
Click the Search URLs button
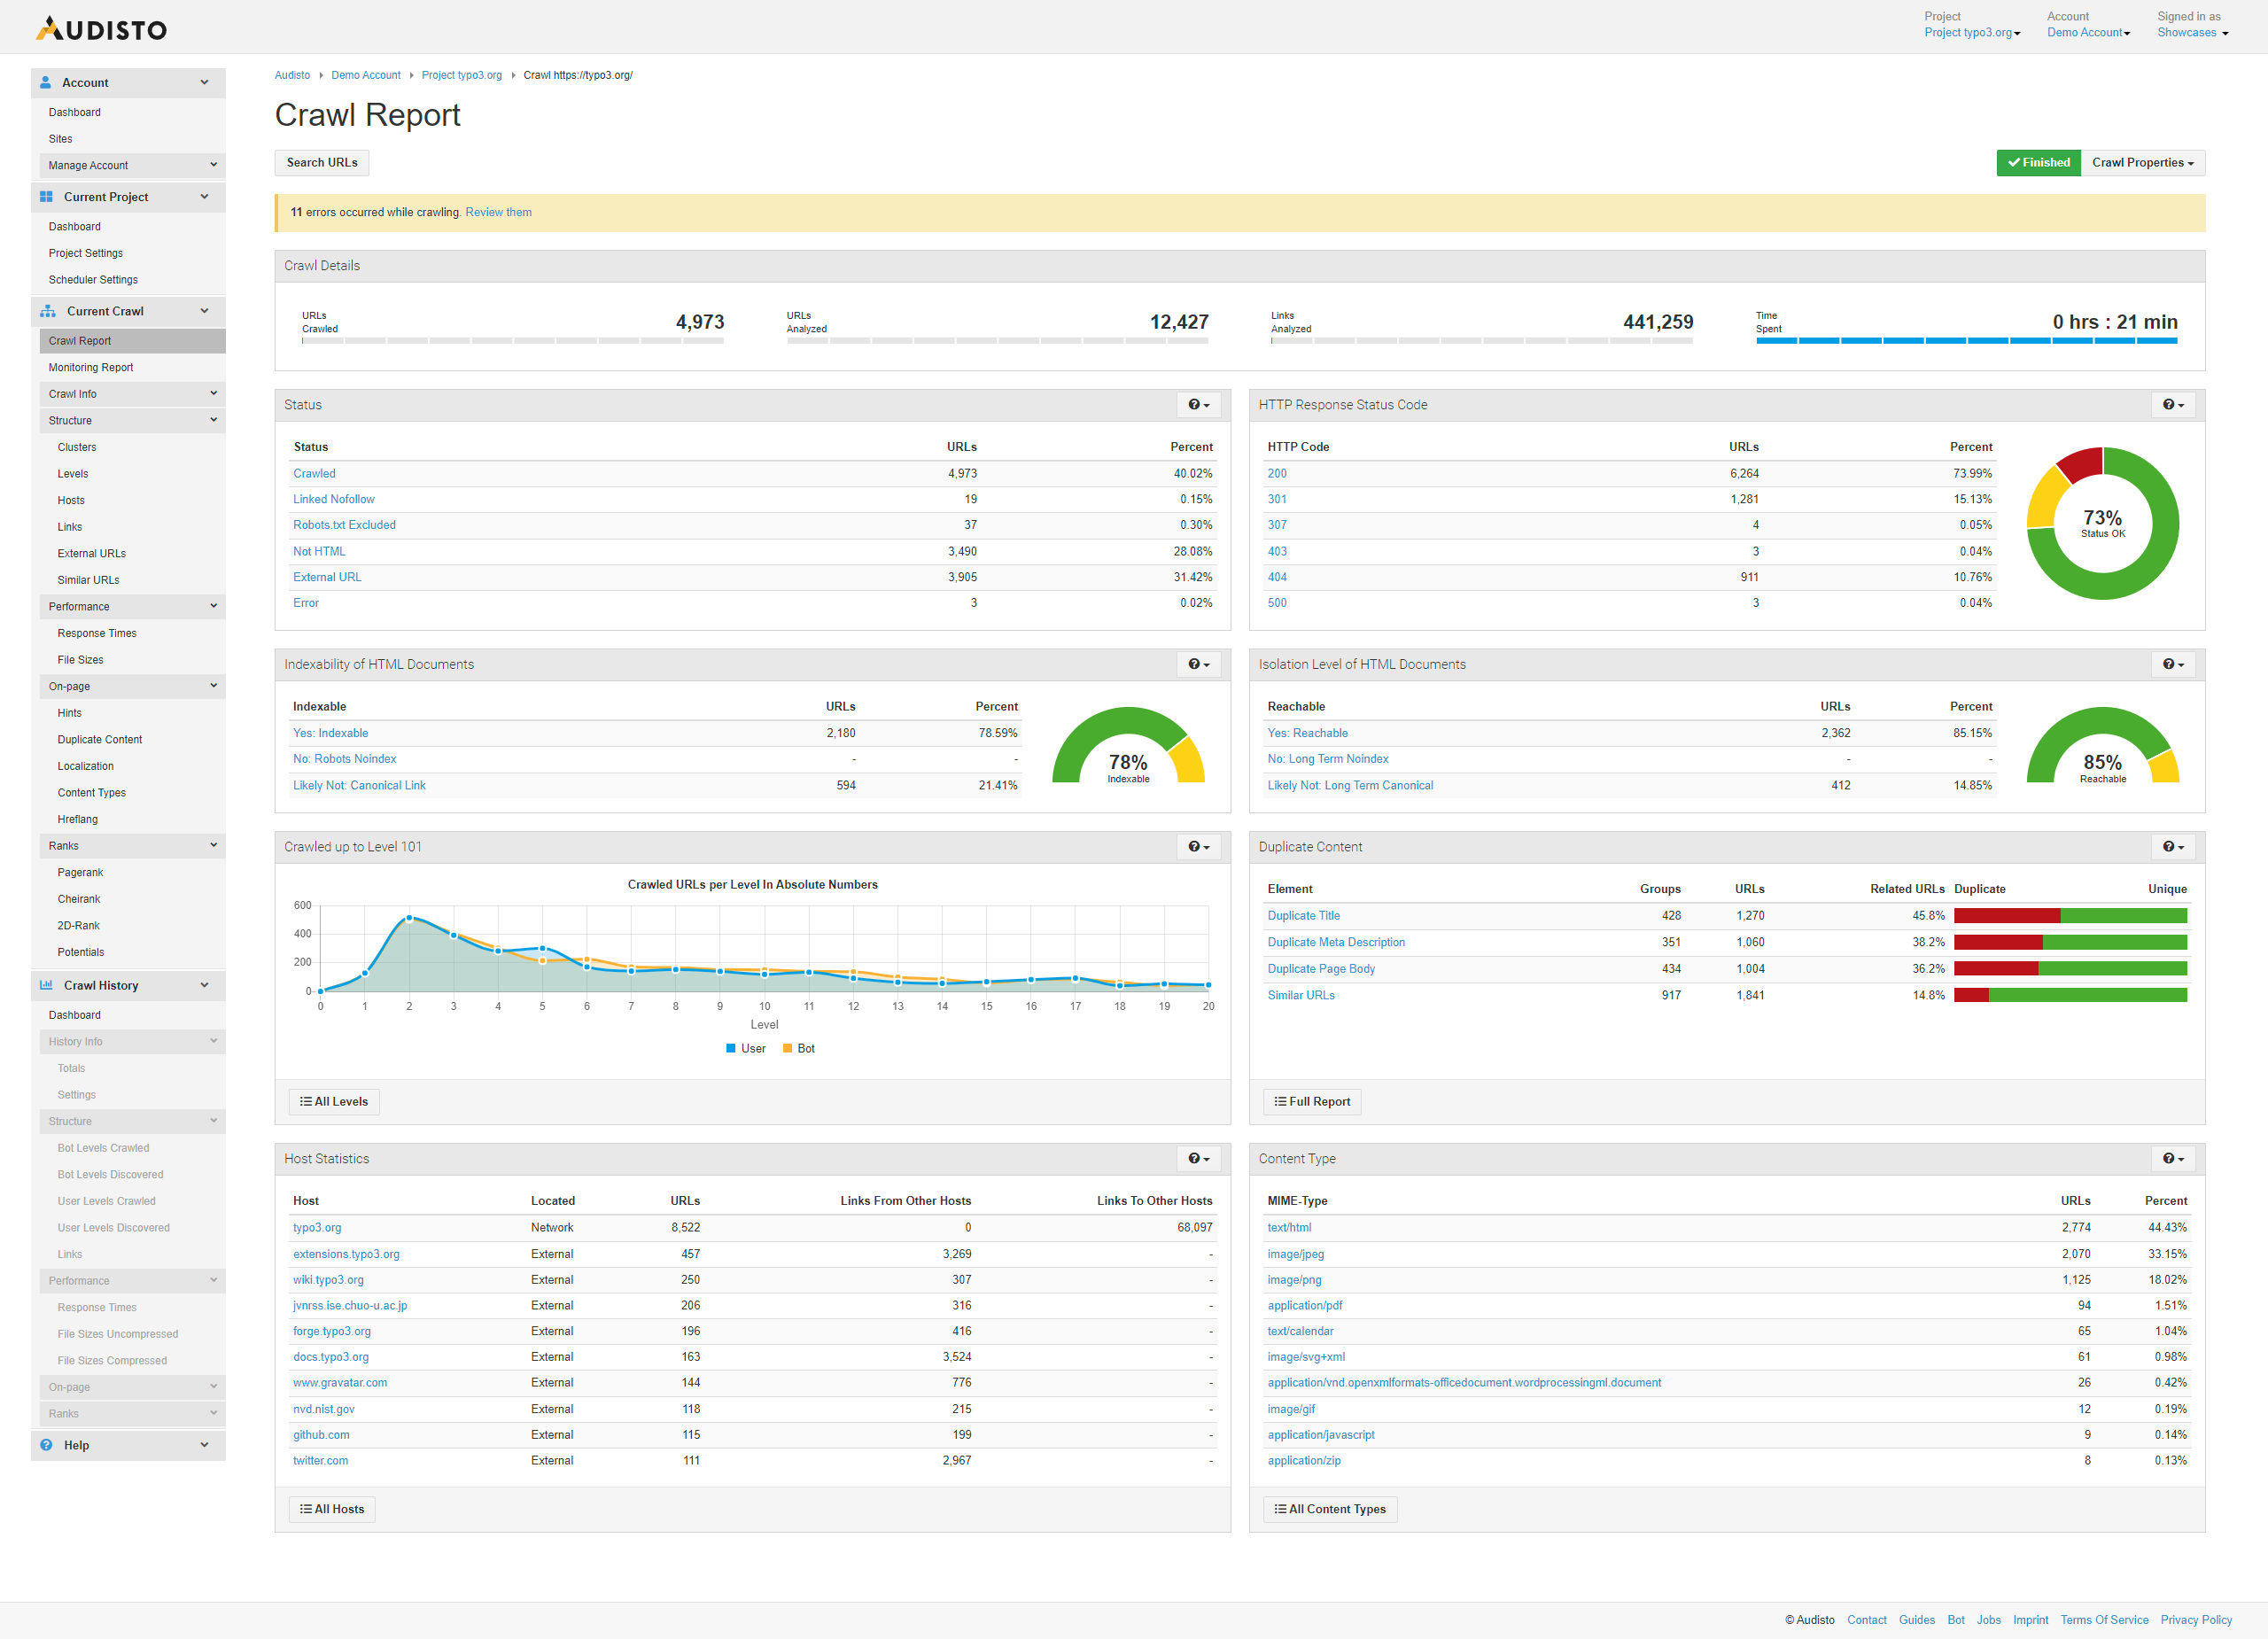coord(322,163)
